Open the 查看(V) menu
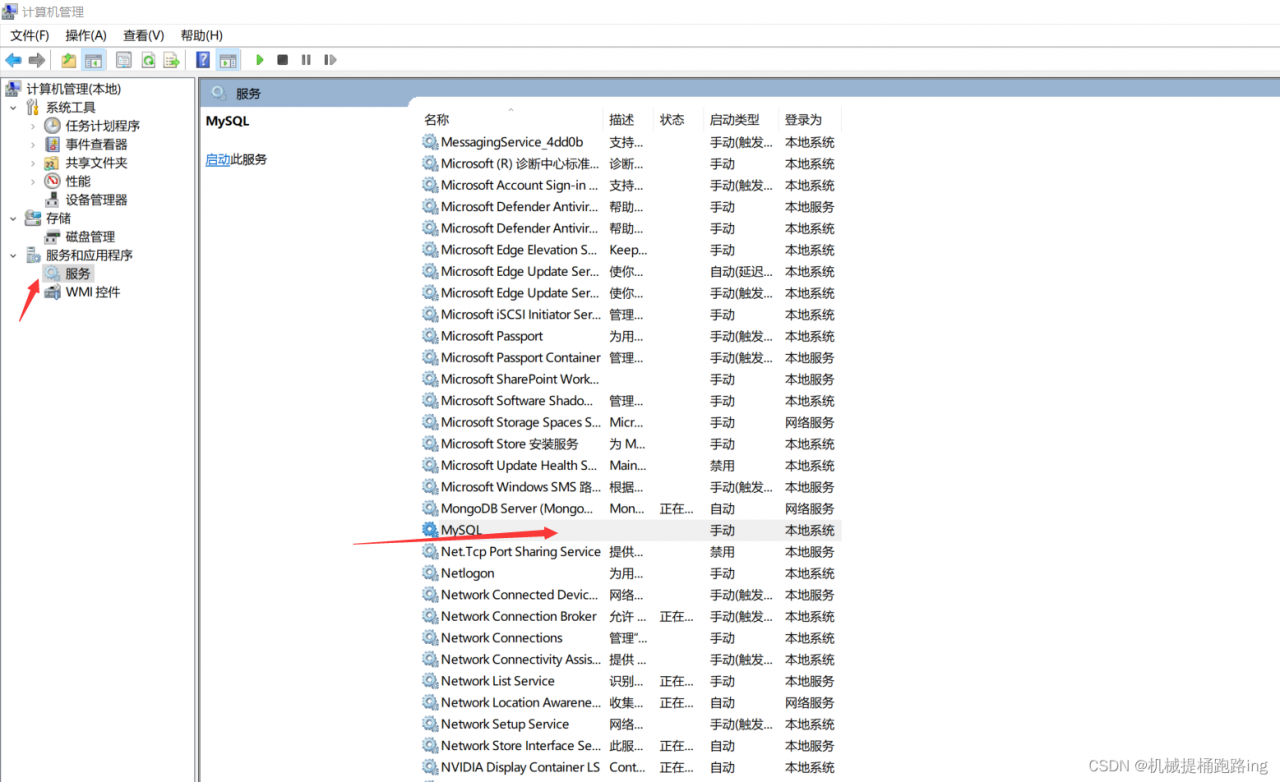The width and height of the screenshot is (1280, 782). tap(143, 35)
